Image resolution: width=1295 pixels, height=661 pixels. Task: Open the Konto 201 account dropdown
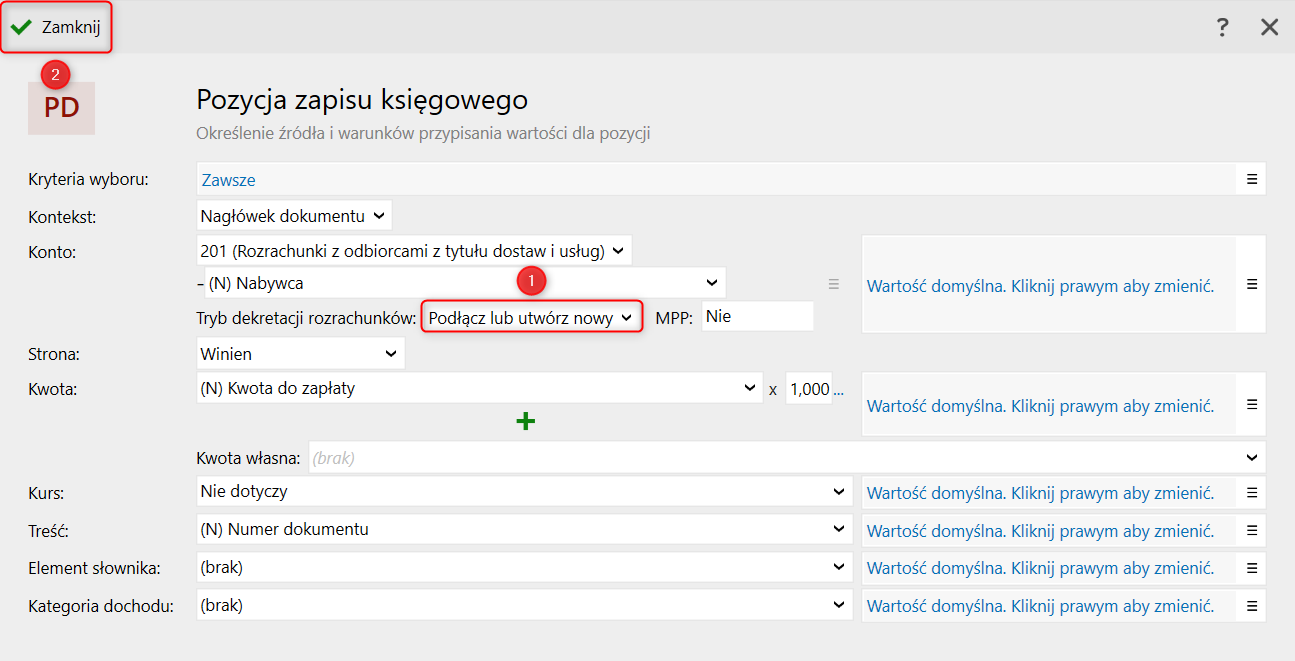414,250
